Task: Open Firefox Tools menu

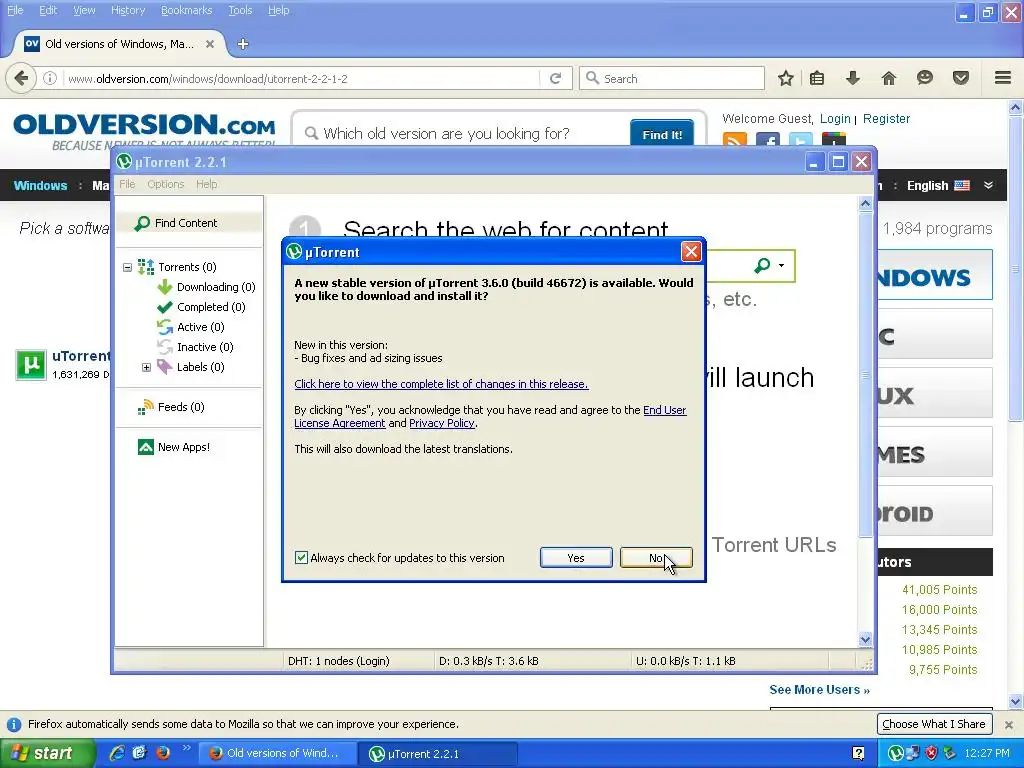Action: click(x=240, y=10)
